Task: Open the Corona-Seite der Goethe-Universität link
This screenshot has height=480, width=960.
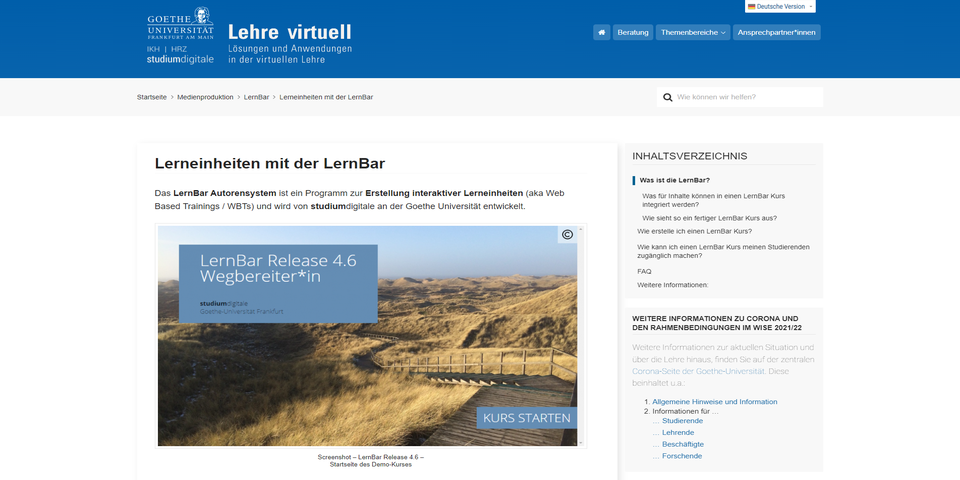Action: [698, 371]
